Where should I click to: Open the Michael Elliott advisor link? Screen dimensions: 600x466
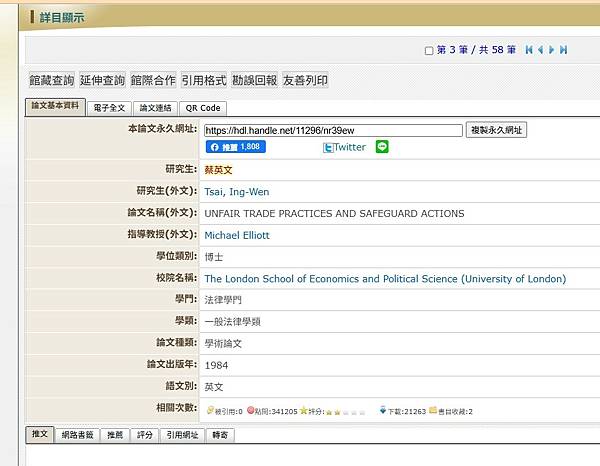[237, 235]
